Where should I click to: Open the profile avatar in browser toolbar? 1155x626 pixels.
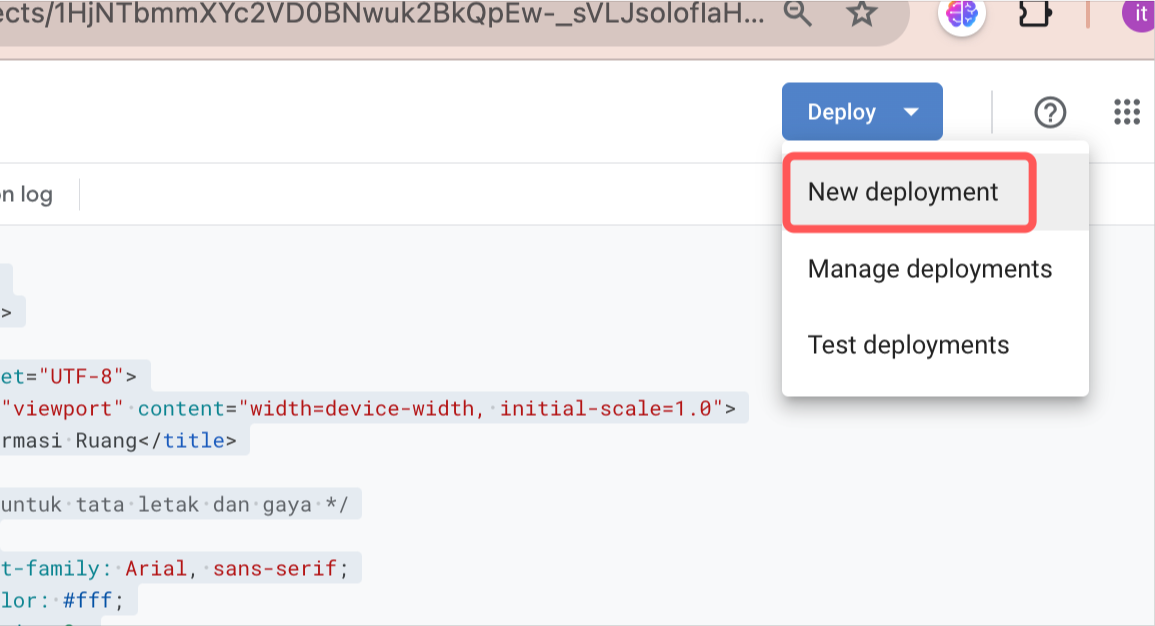(x=1139, y=15)
